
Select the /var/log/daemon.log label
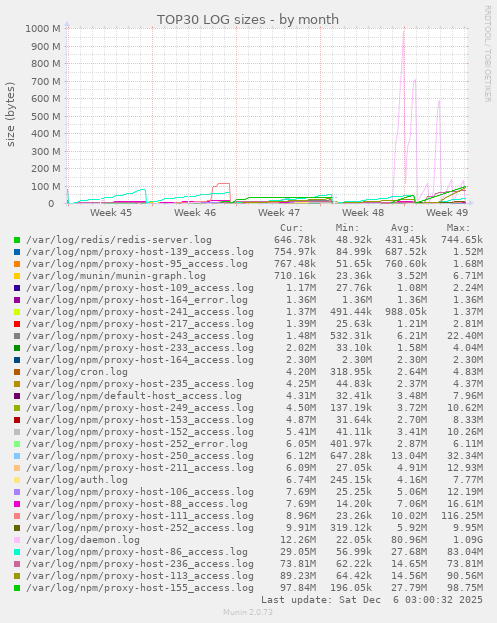(83, 540)
